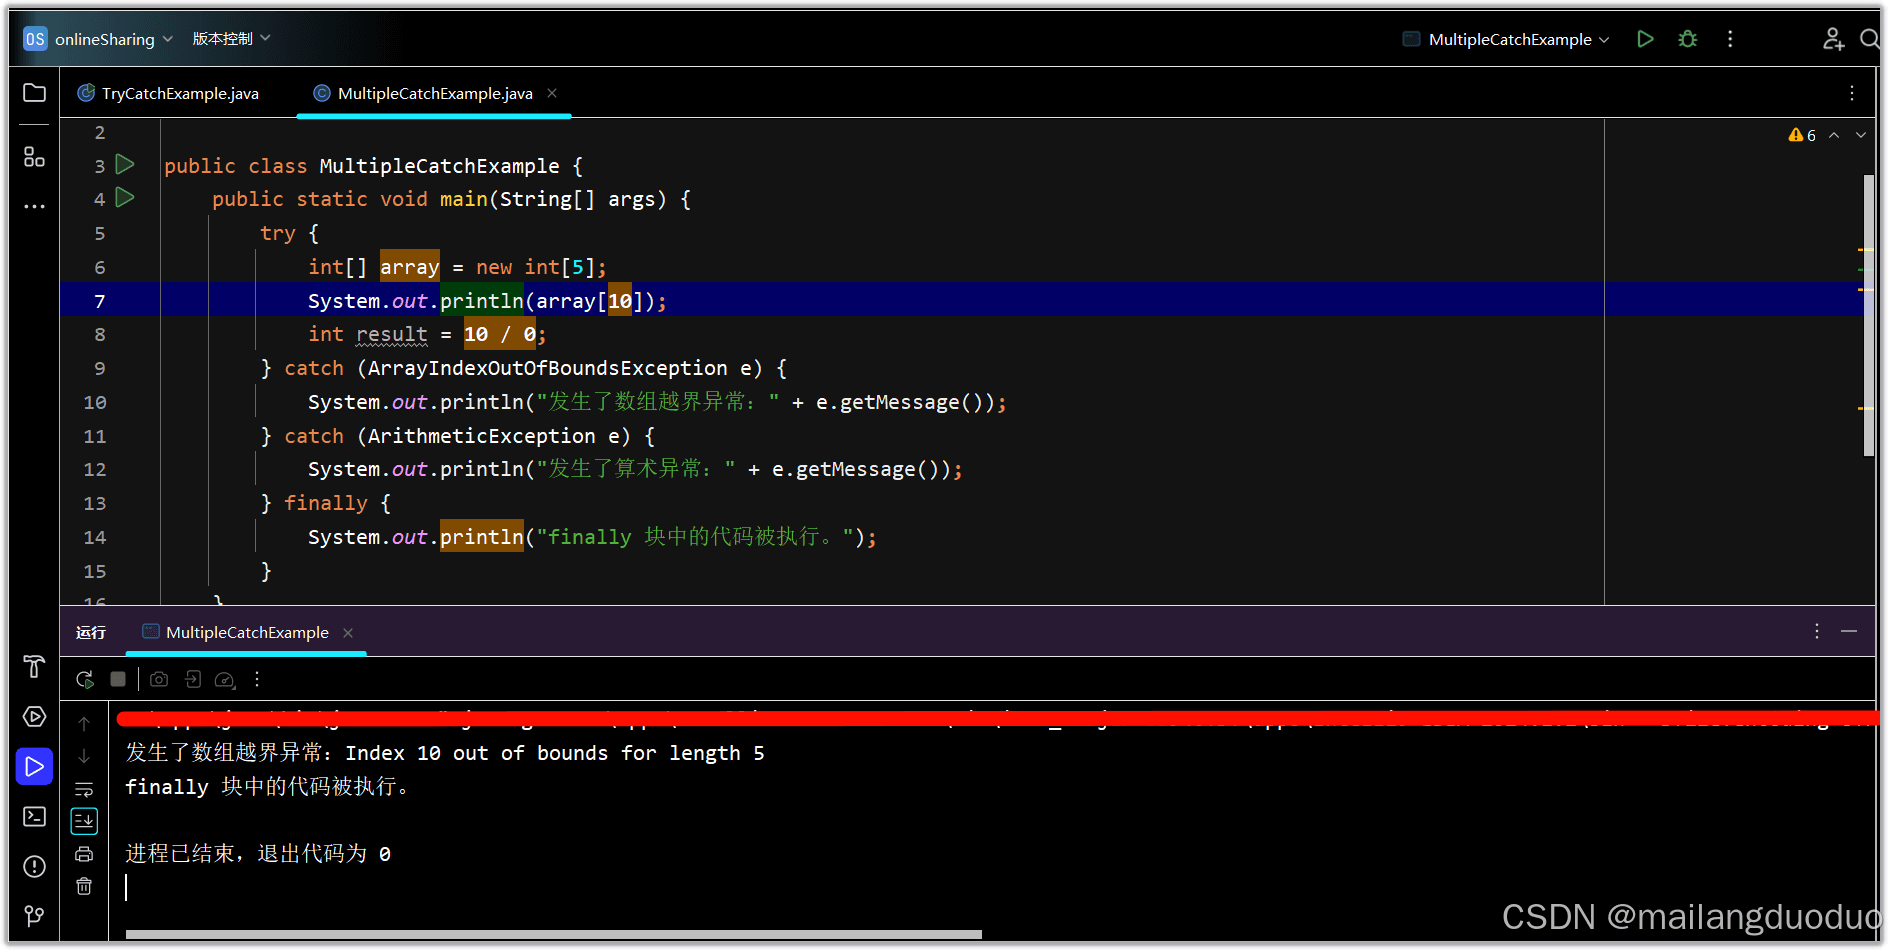
Task: Click the Debug bug icon
Action: point(1688,39)
